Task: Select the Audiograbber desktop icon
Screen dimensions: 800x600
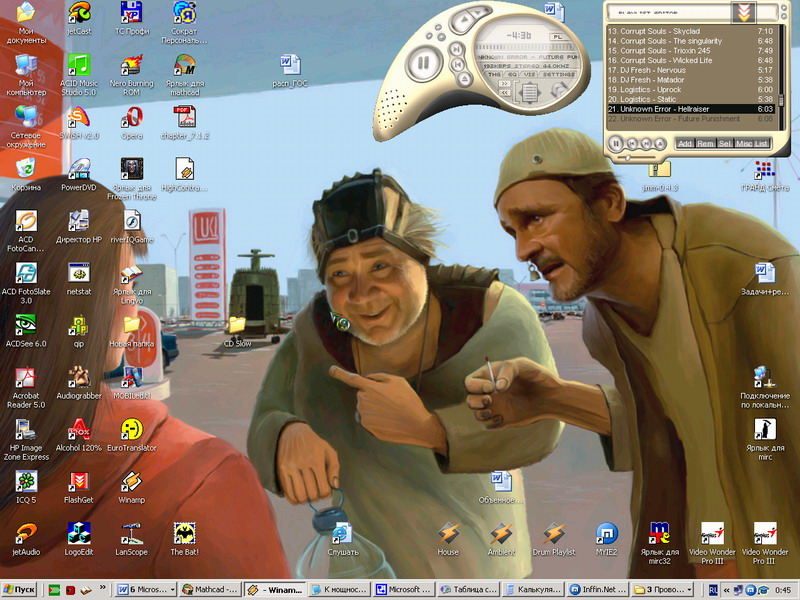Action: click(79, 383)
